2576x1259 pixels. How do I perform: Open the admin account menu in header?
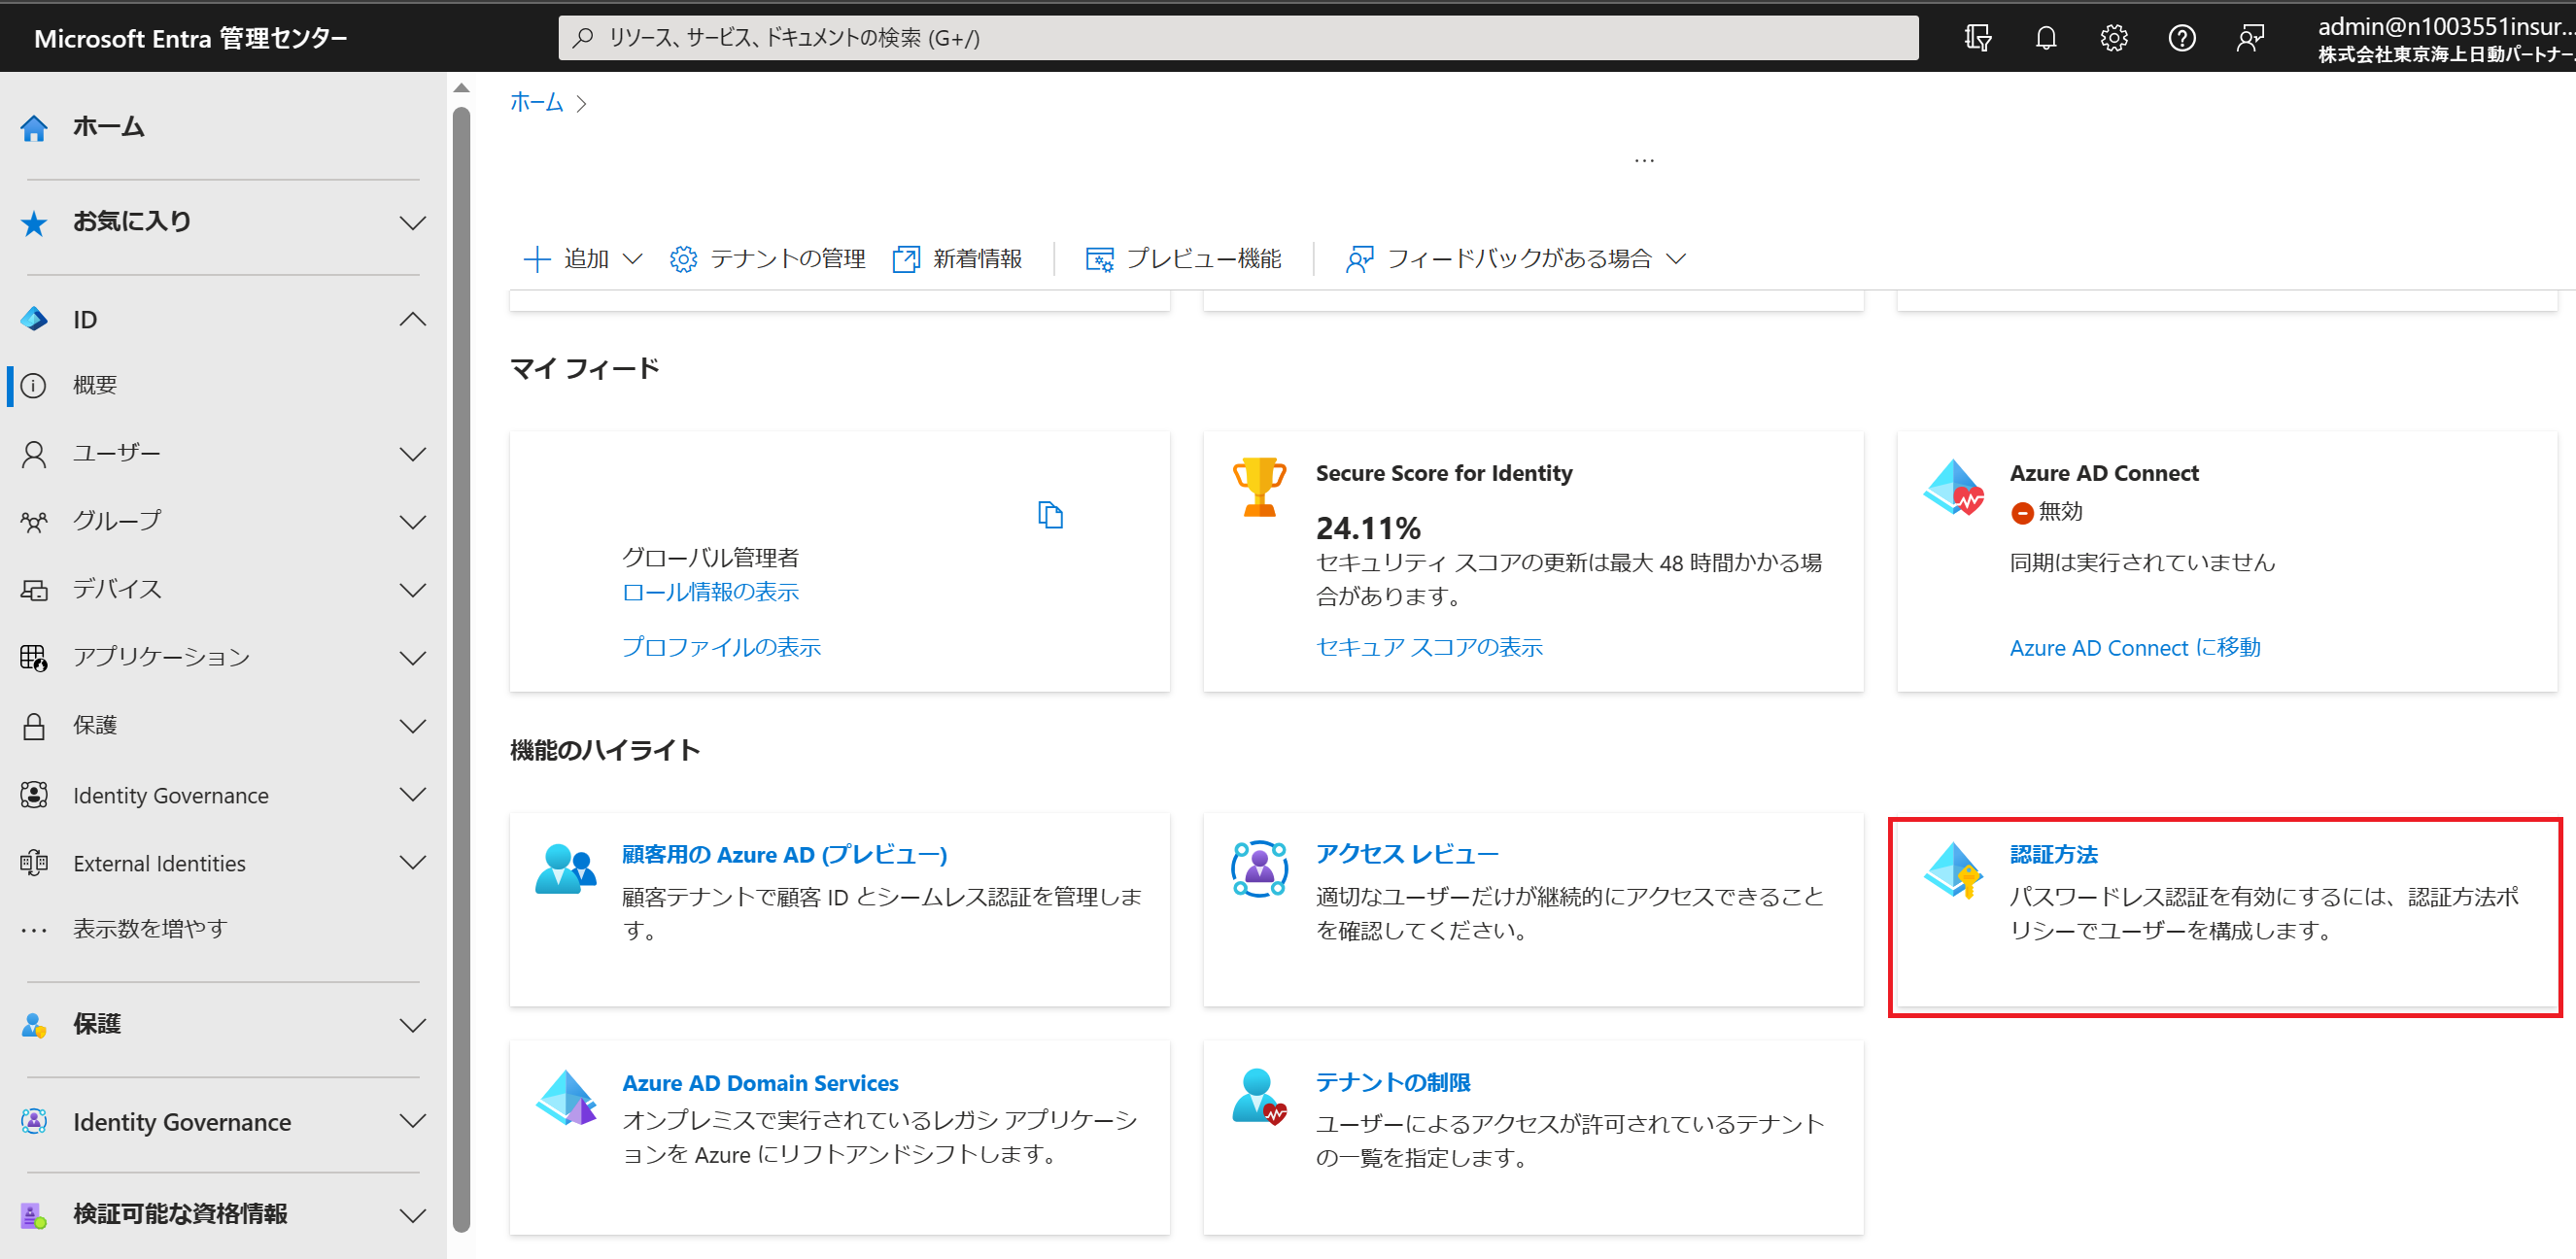(2446, 38)
